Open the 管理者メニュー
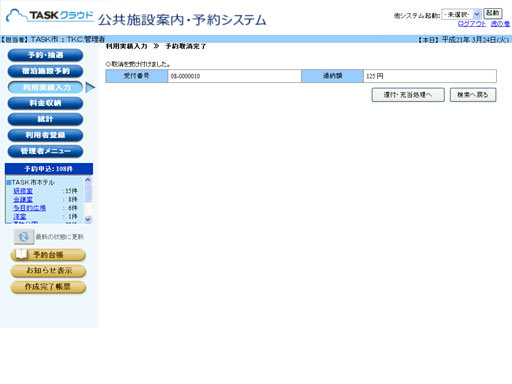This screenshot has width=512, height=384. click(x=45, y=151)
